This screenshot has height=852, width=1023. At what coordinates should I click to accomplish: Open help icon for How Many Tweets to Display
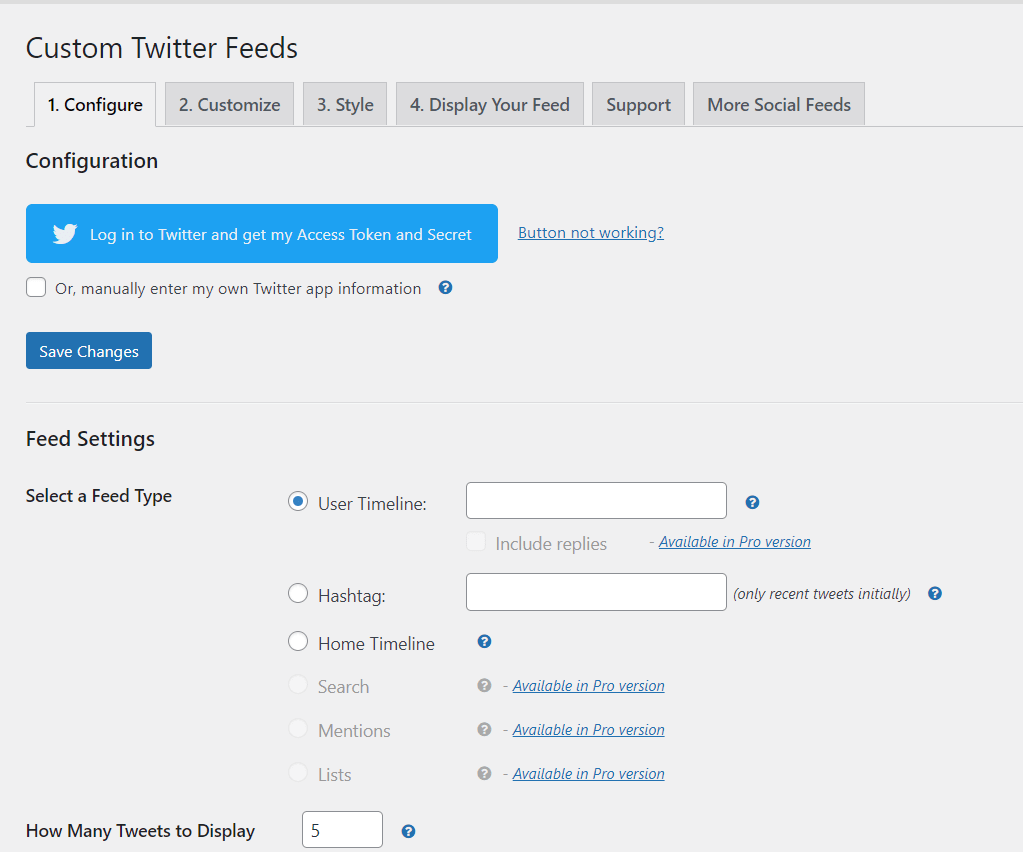click(408, 831)
